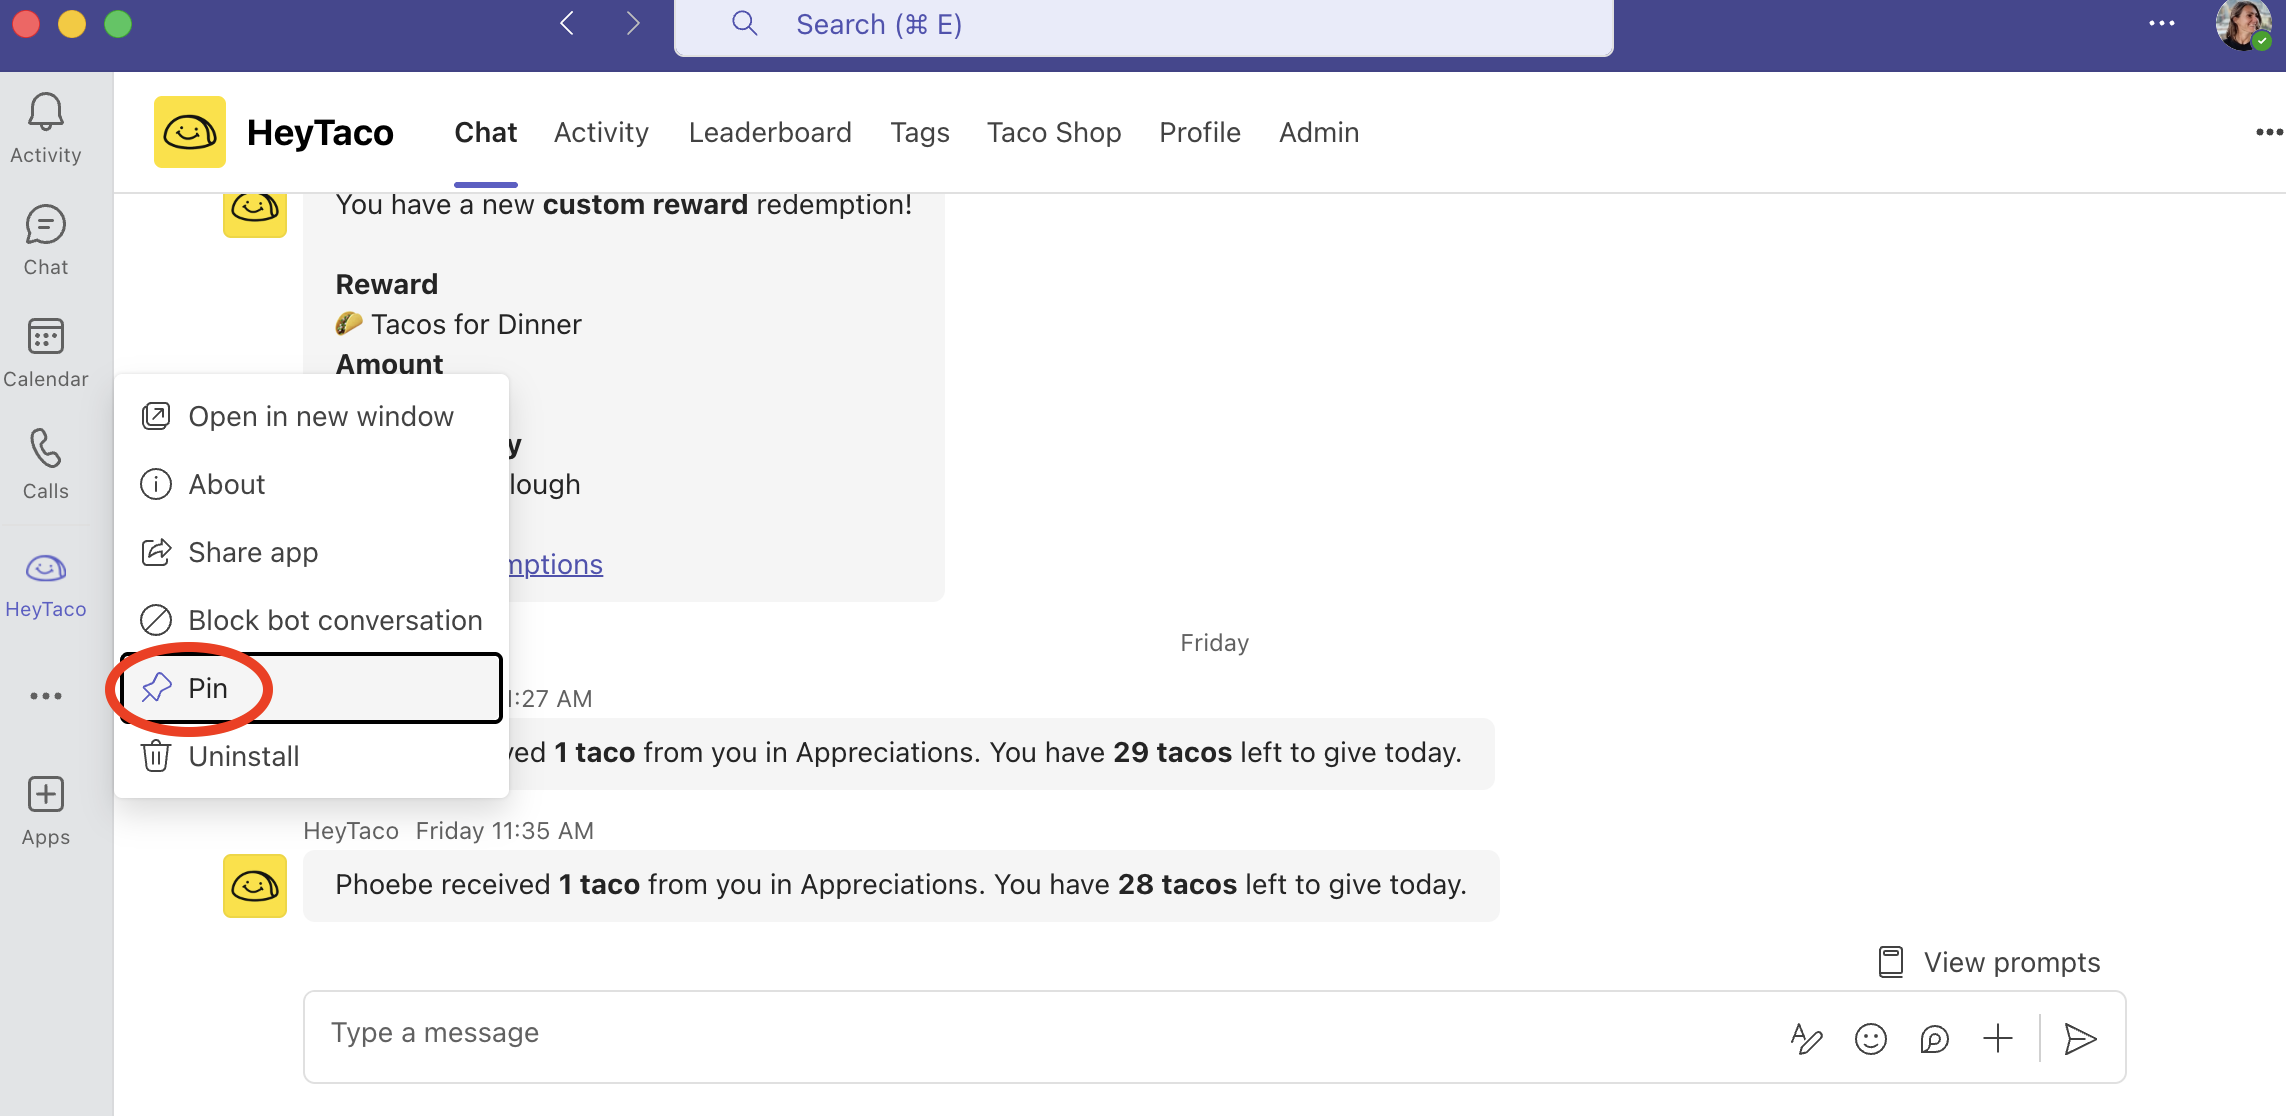This screenshot has width=2286, height=1116.
Task: Open the settings ellipsis in the title bar
Action: point(2161,24)
